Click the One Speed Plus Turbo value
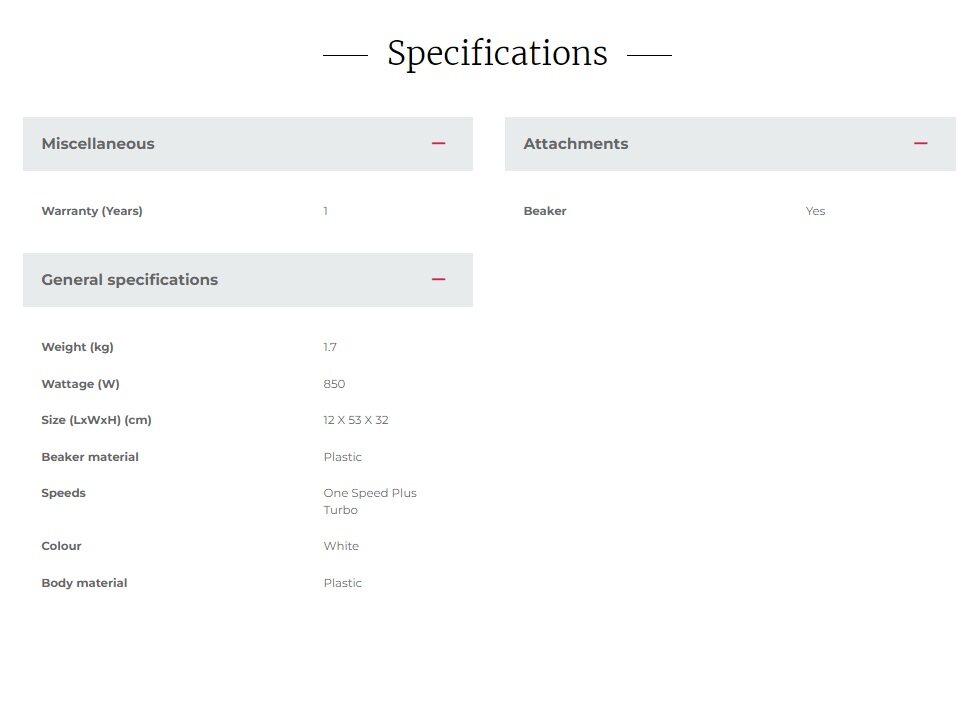Viewport: 977px width, 717px height. pos(369,501)
